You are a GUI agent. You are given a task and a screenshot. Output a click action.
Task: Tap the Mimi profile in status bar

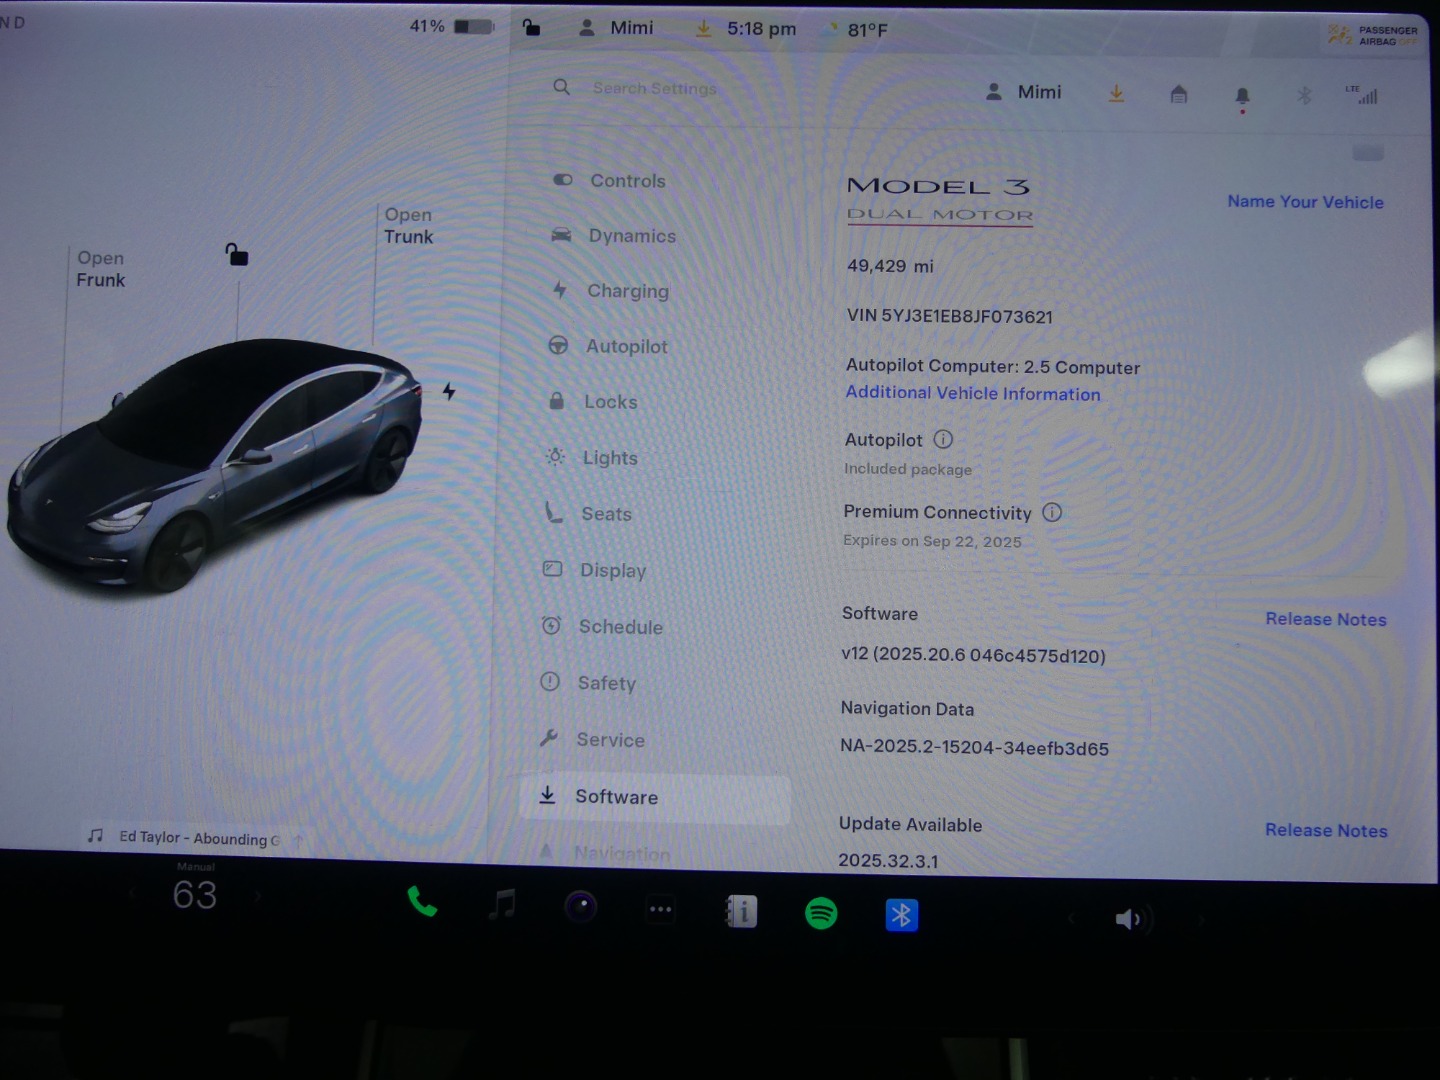pyautogui.click(x=617, y=28)
